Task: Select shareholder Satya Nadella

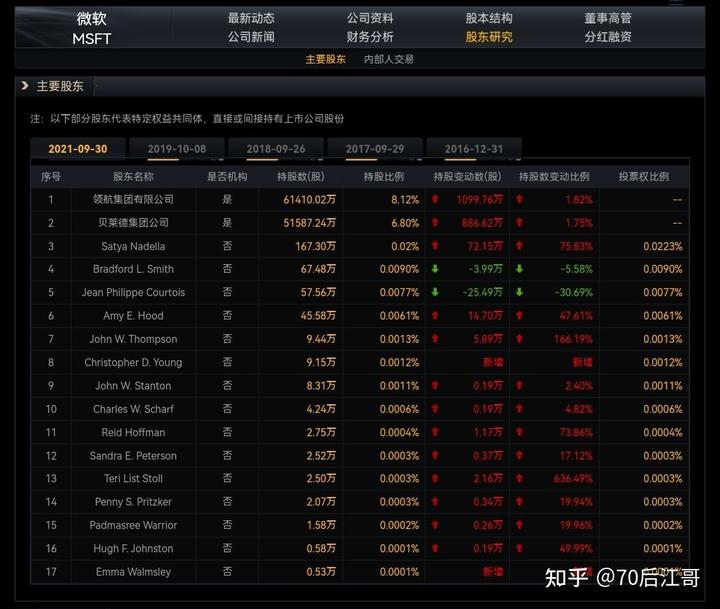Action: [133, 246]
